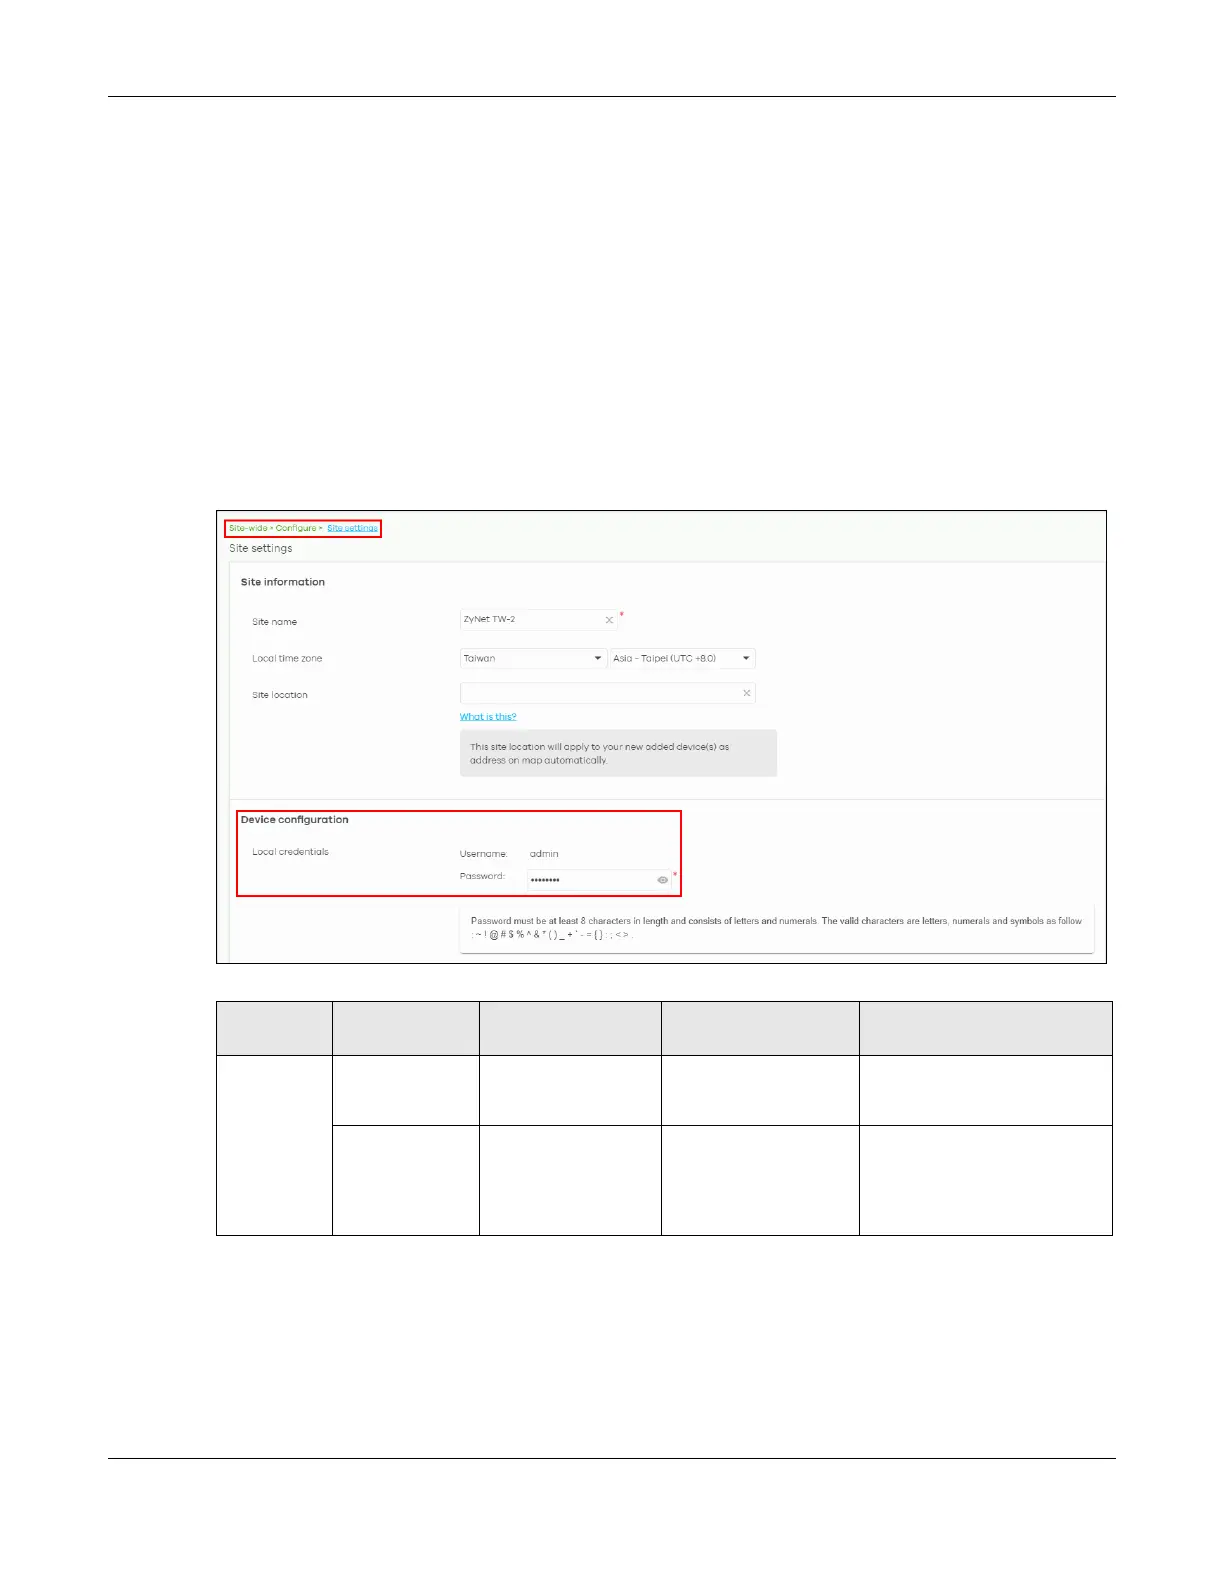
Task: Click the Local credentials label
Action: 290,852
